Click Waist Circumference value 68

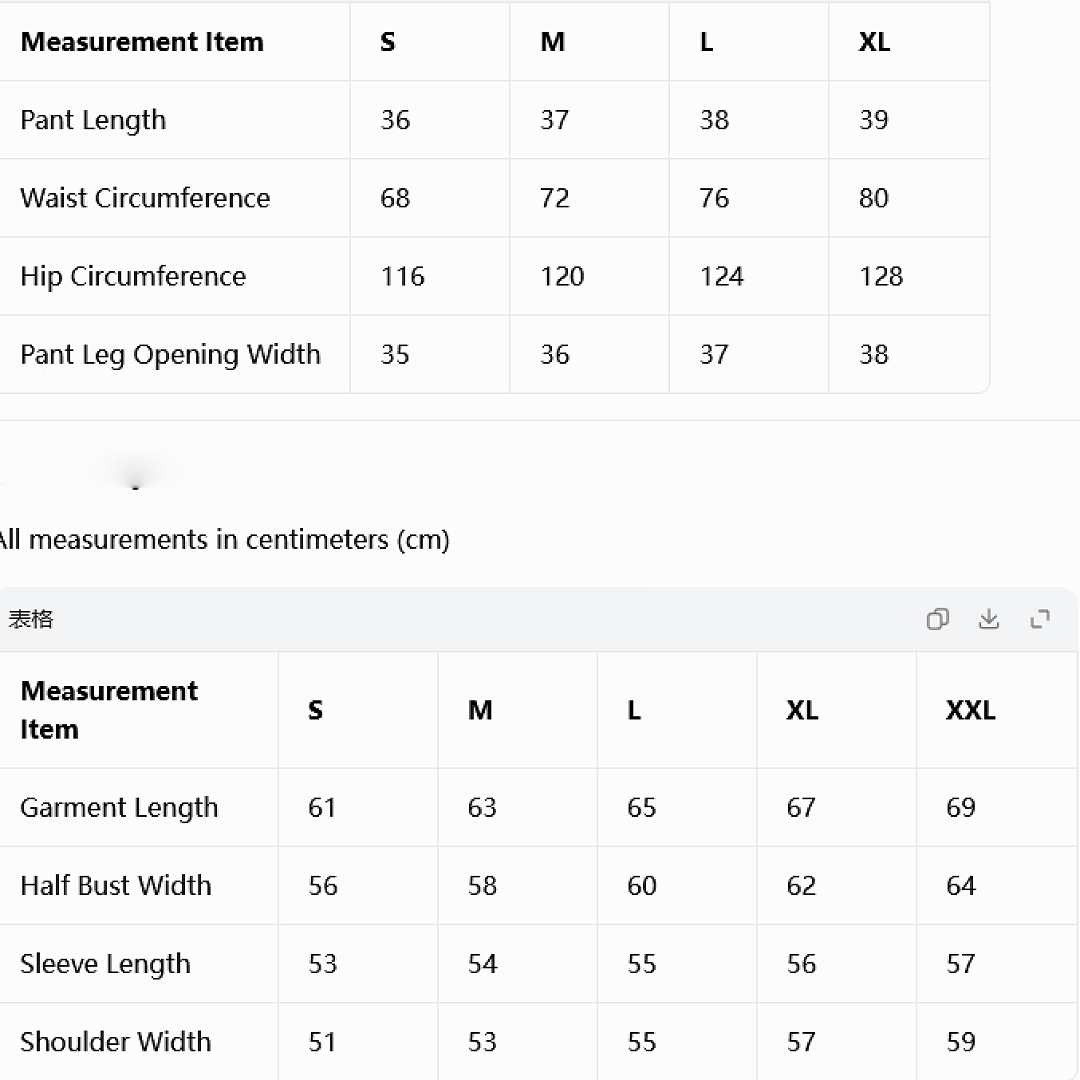[x=395, y=198]
